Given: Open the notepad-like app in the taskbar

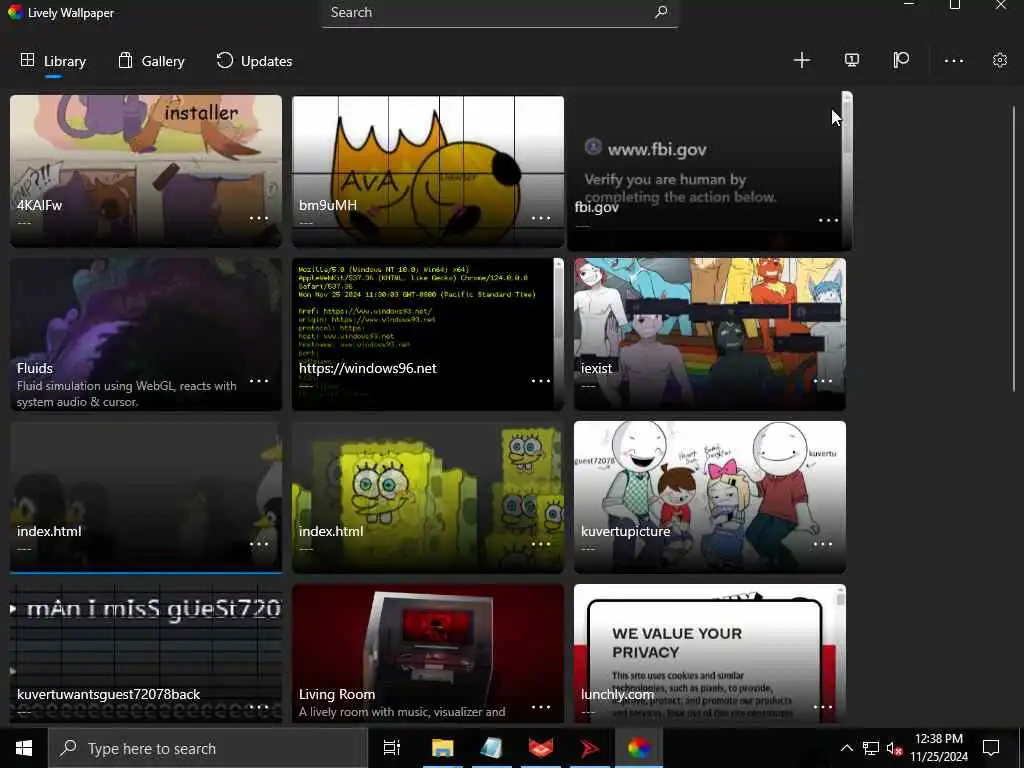Looking at the screenshot, I should coord(491,748).
